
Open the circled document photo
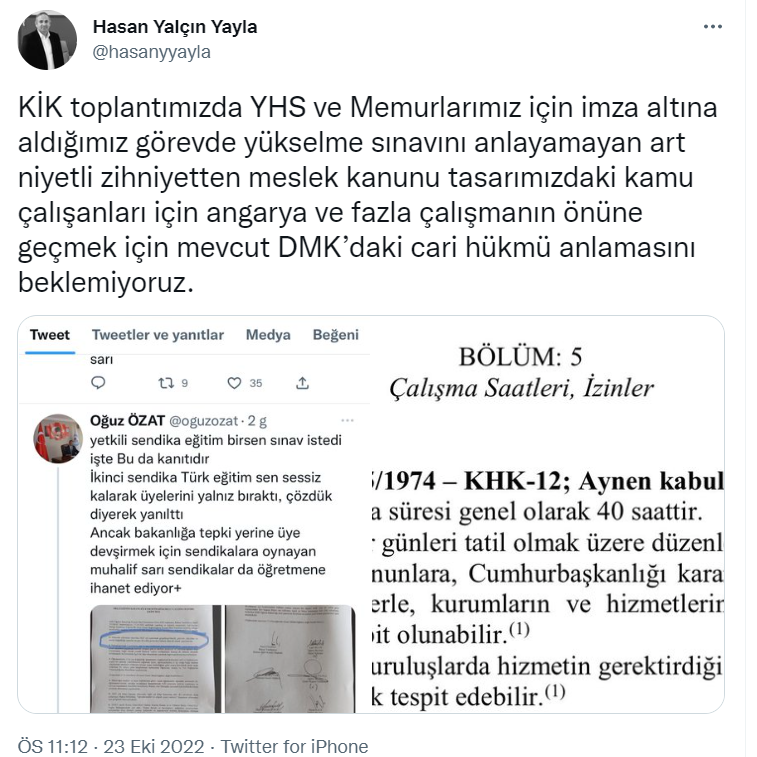pyautogui.click(x=155, y=659)
